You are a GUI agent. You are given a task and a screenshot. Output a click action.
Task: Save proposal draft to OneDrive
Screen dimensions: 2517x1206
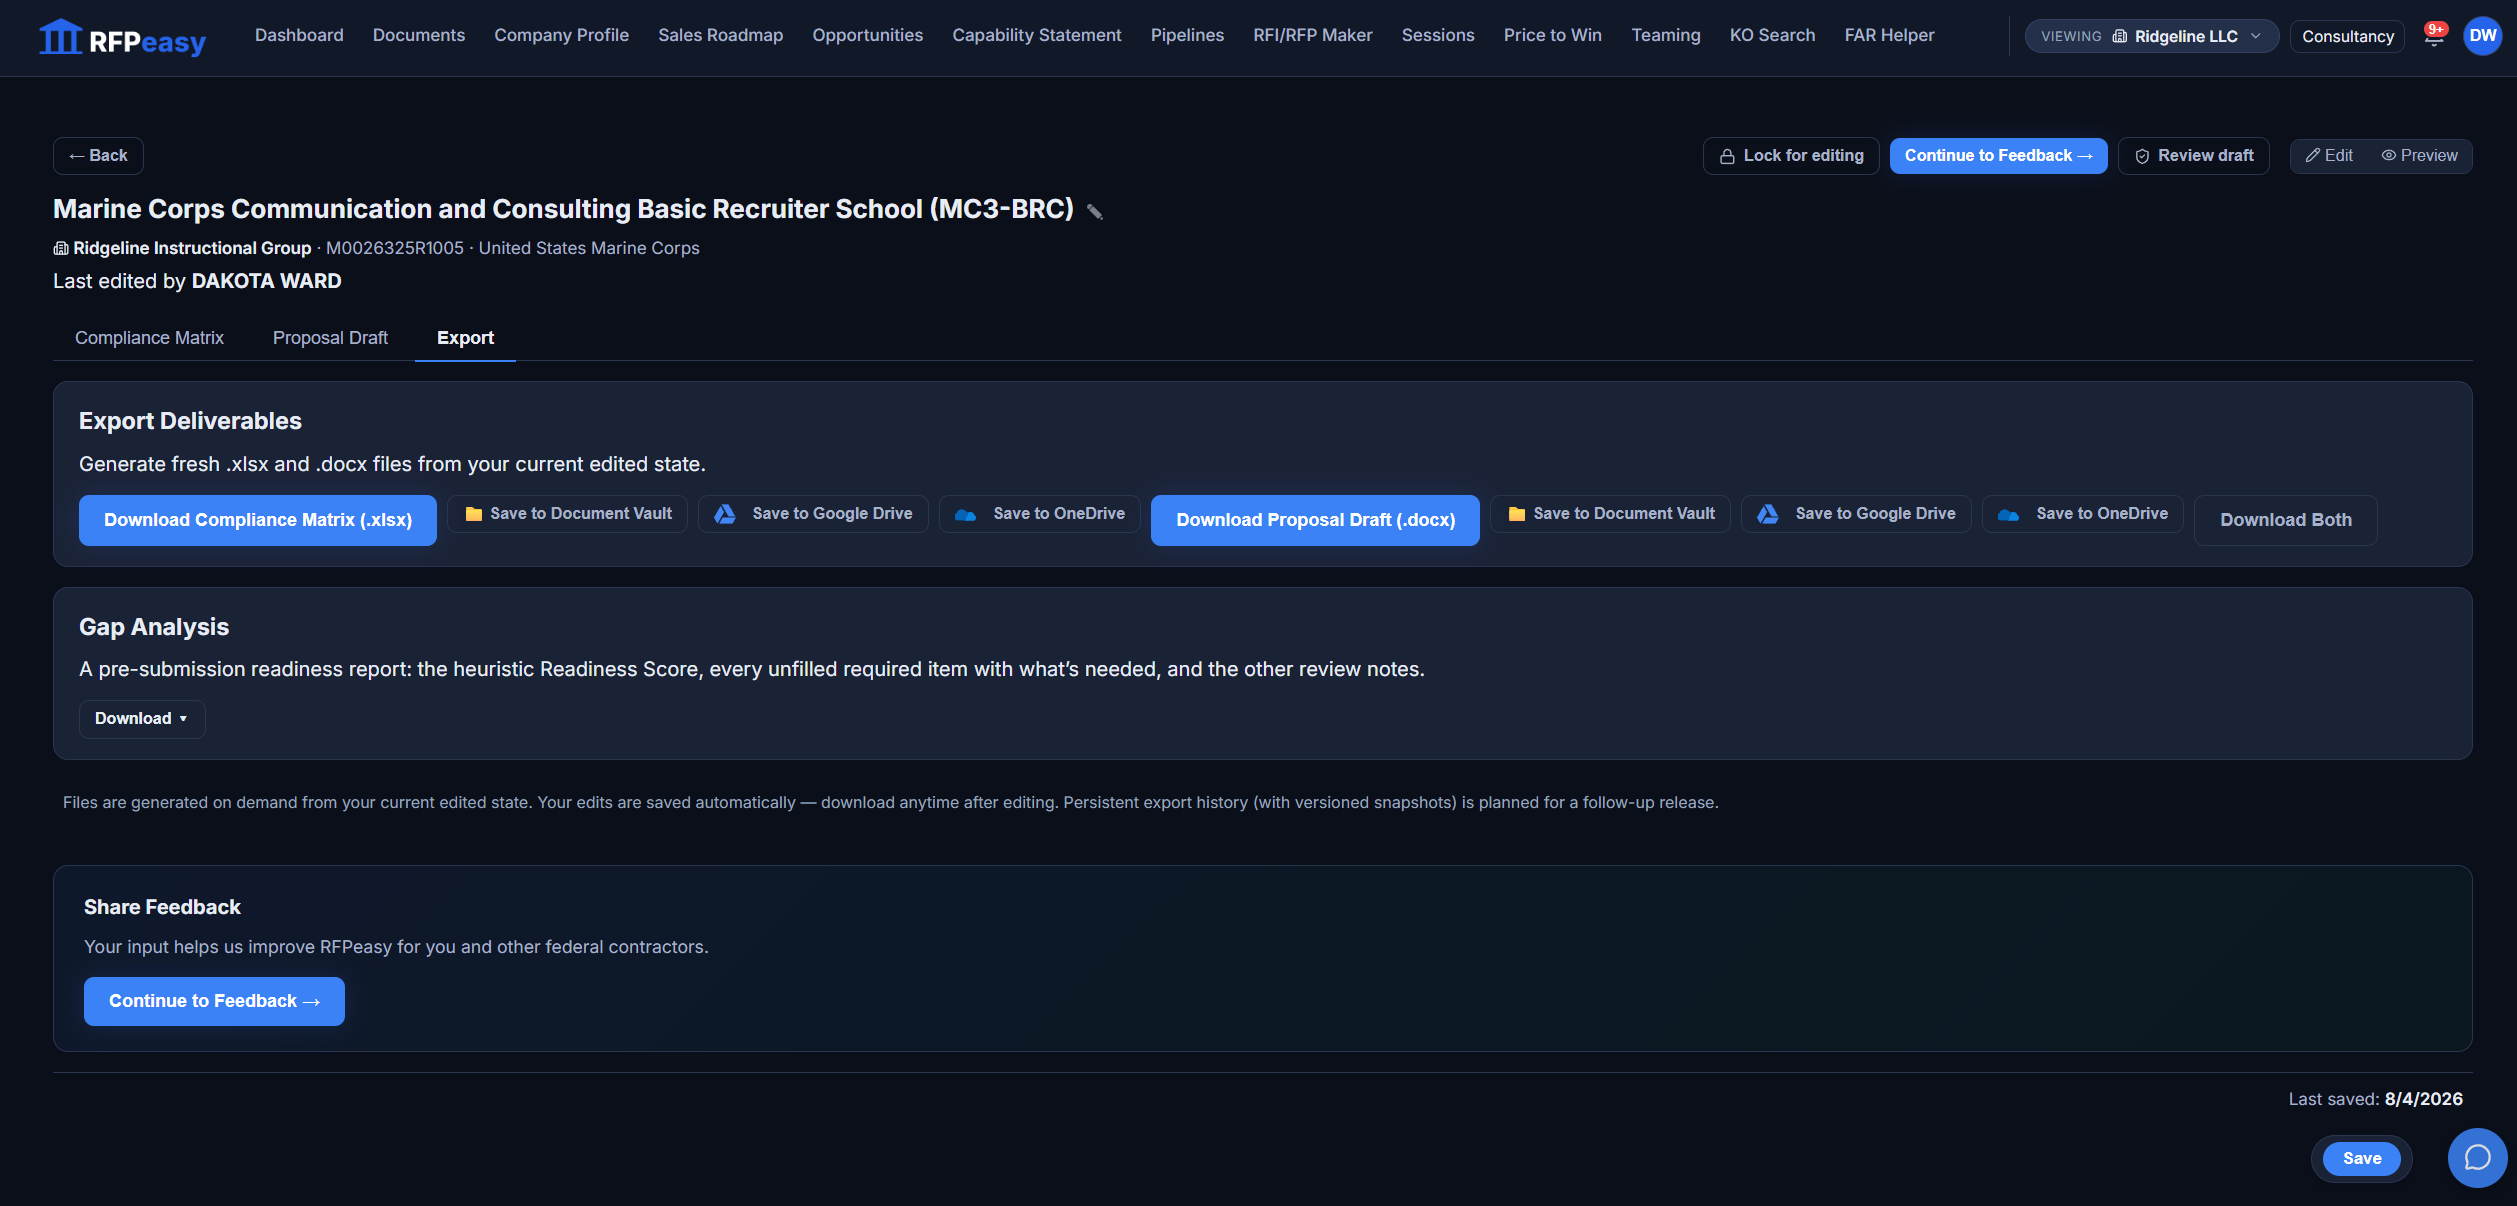(2083, 514)
